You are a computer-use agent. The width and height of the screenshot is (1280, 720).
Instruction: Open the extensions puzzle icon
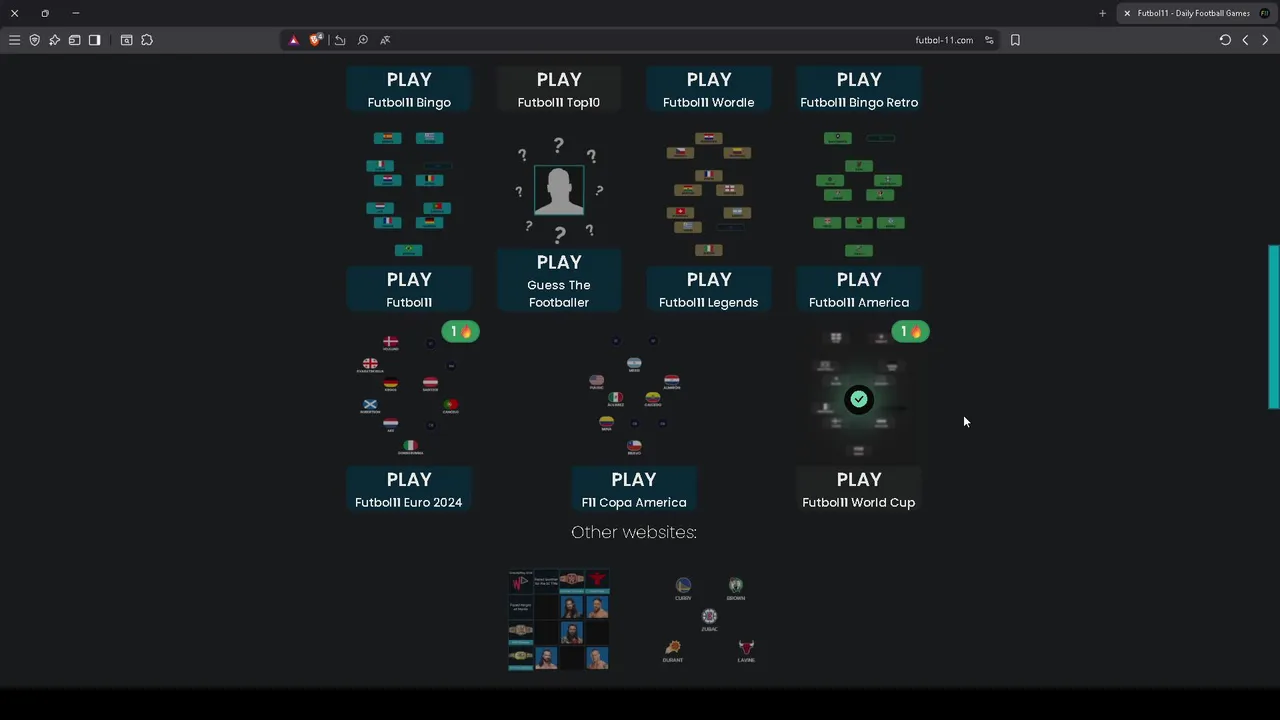[x=147, y=40]
